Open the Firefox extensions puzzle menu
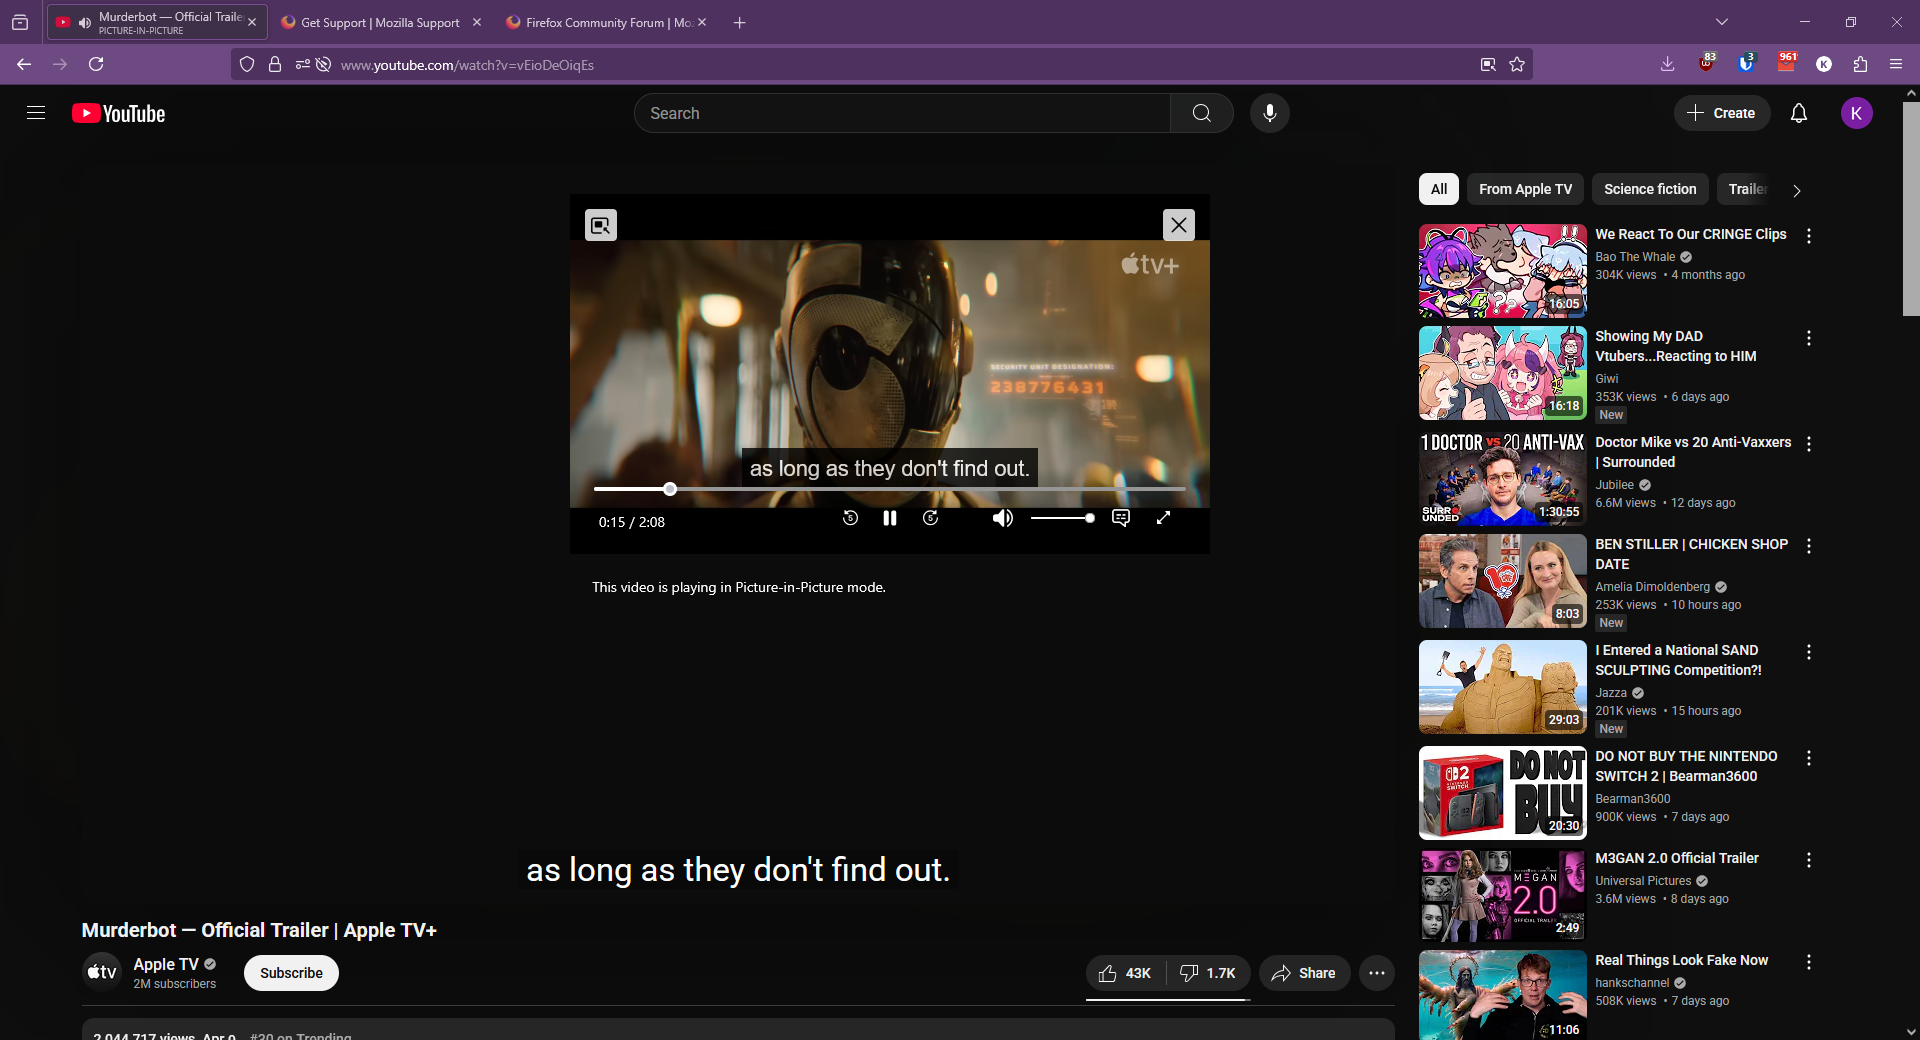The height and width of the screenshot is (1040, 1920). coord(1860,64)
